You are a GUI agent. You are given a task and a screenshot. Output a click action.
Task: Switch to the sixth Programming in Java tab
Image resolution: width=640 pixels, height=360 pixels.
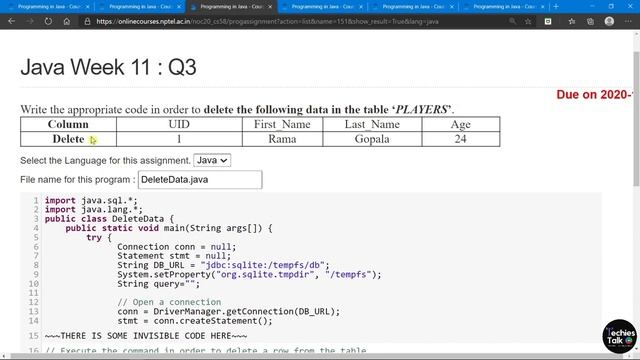tap(504, 7)
